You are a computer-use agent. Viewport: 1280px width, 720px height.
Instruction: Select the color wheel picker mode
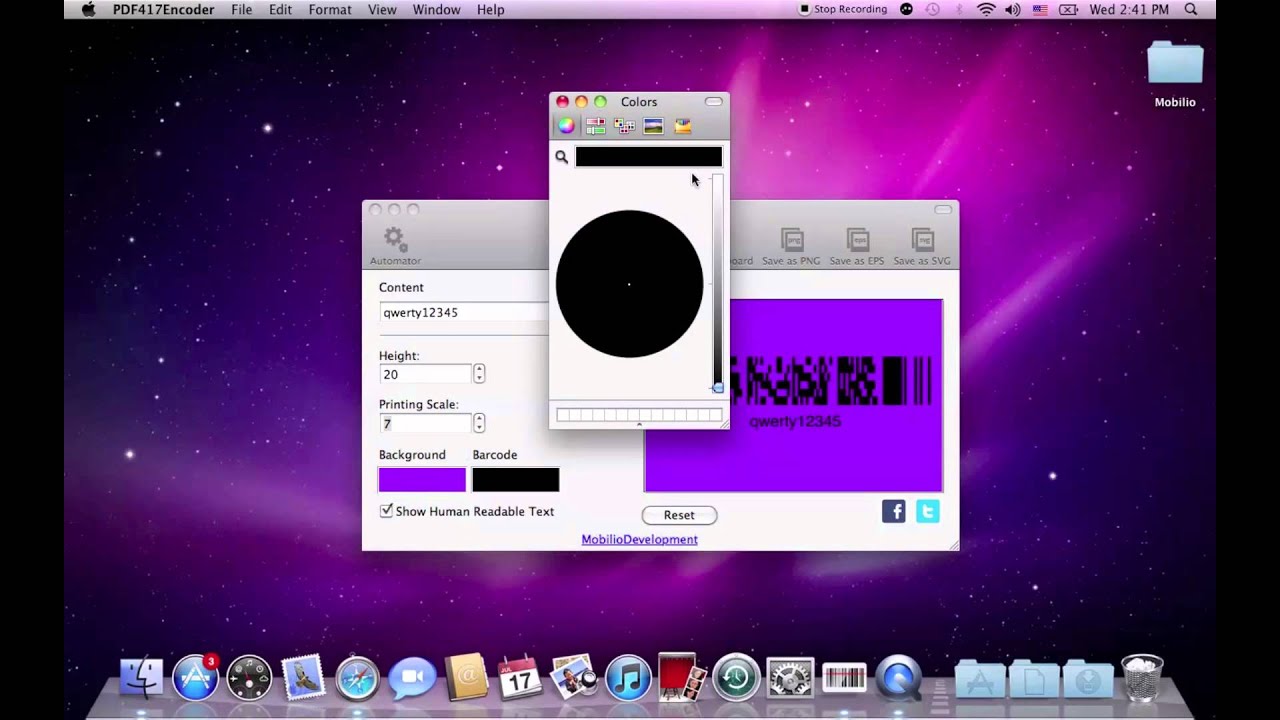click(566, 126)
